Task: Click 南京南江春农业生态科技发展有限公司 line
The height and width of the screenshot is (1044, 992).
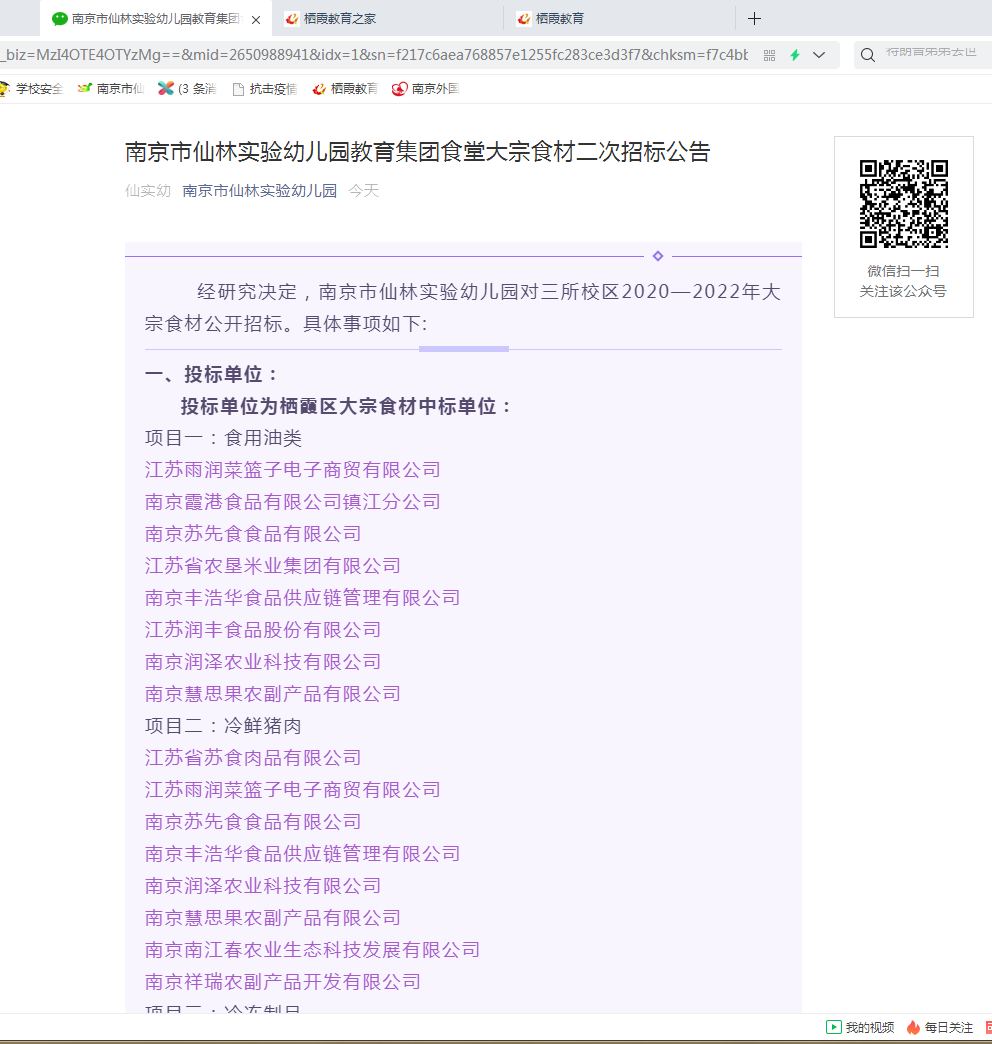Action: pyautogui.click(x=312, y=949)
